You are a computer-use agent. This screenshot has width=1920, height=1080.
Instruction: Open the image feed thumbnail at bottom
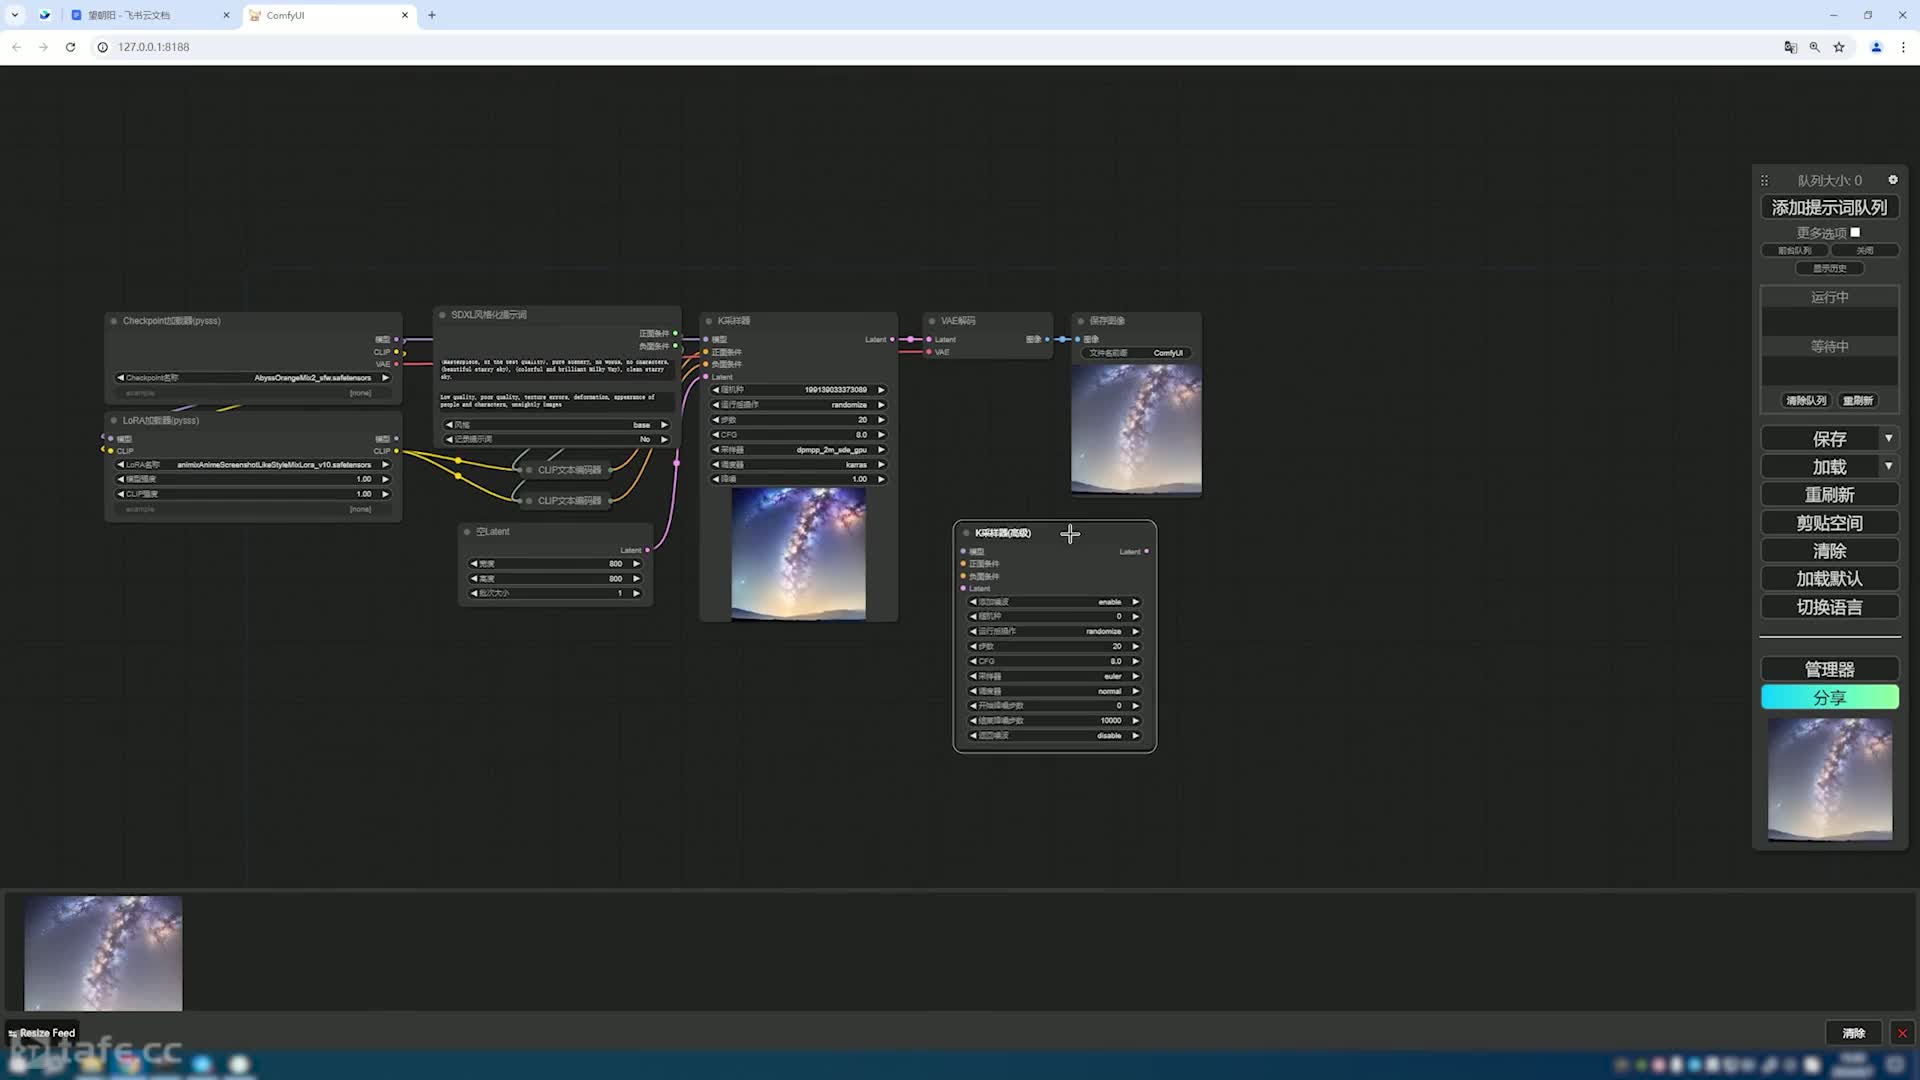[103, 953]
